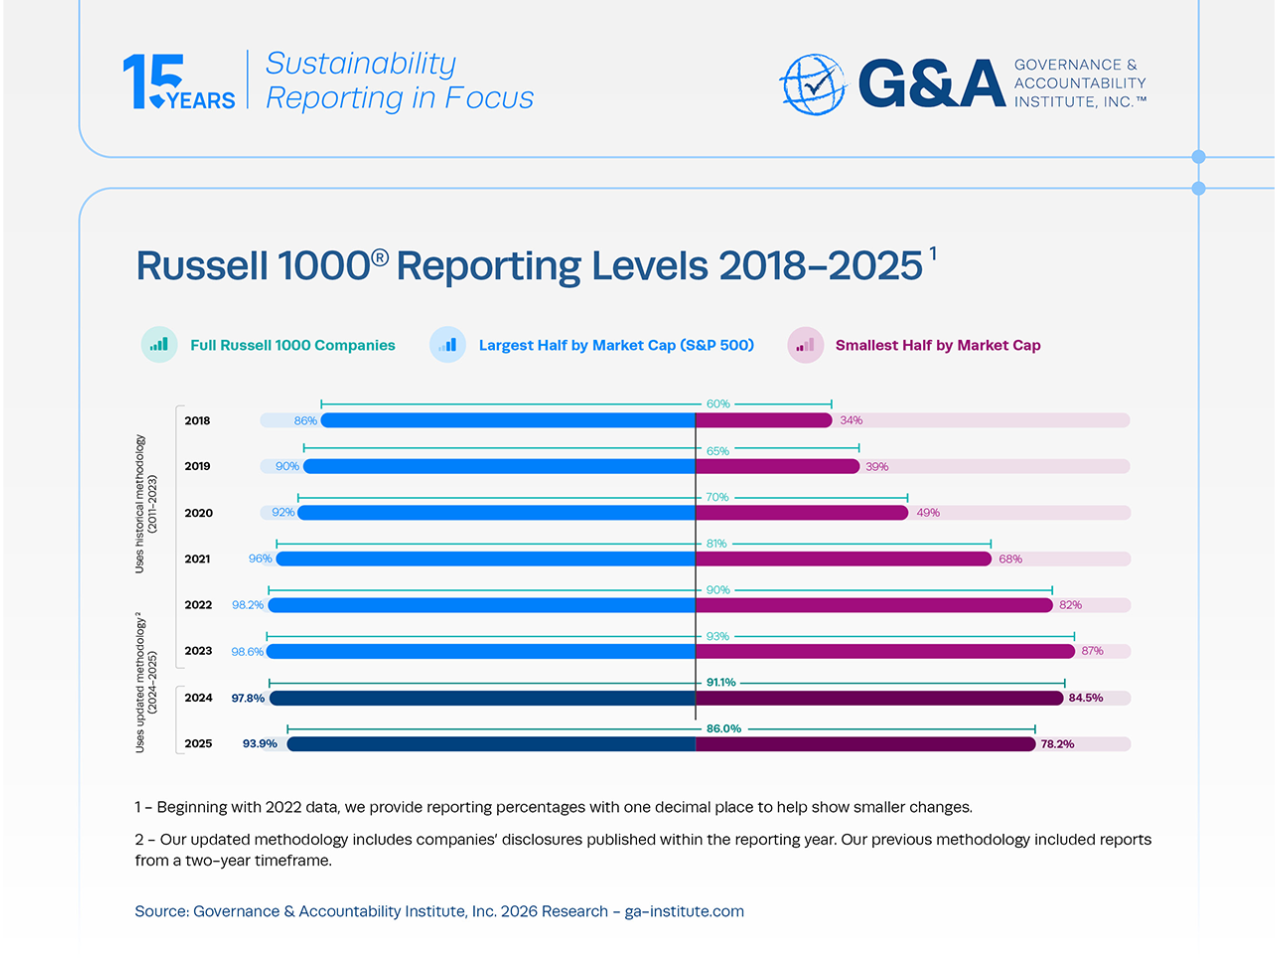Select the 'Smallest Half by Market Cap' label

coord(938,345)
